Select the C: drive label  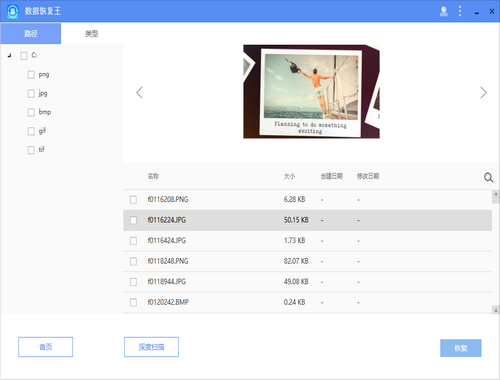click(x=34, y=55)
